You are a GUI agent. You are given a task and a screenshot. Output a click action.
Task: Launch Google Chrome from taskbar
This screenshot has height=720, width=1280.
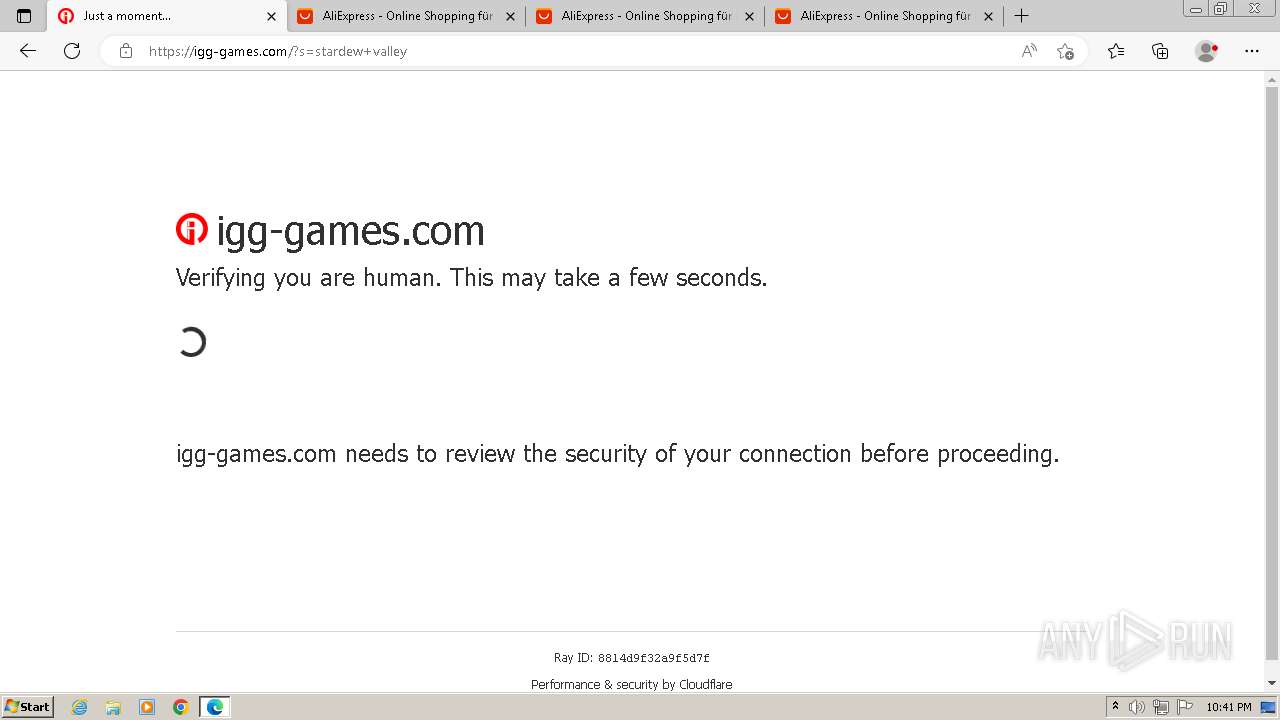point(181,707)
